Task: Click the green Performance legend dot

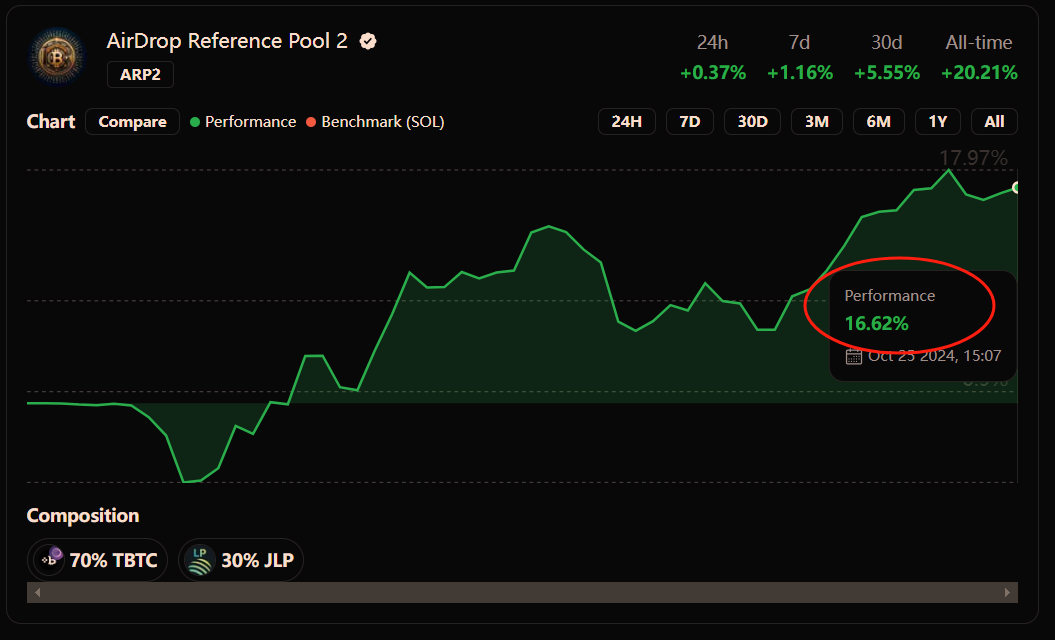Action: (195, 122)
